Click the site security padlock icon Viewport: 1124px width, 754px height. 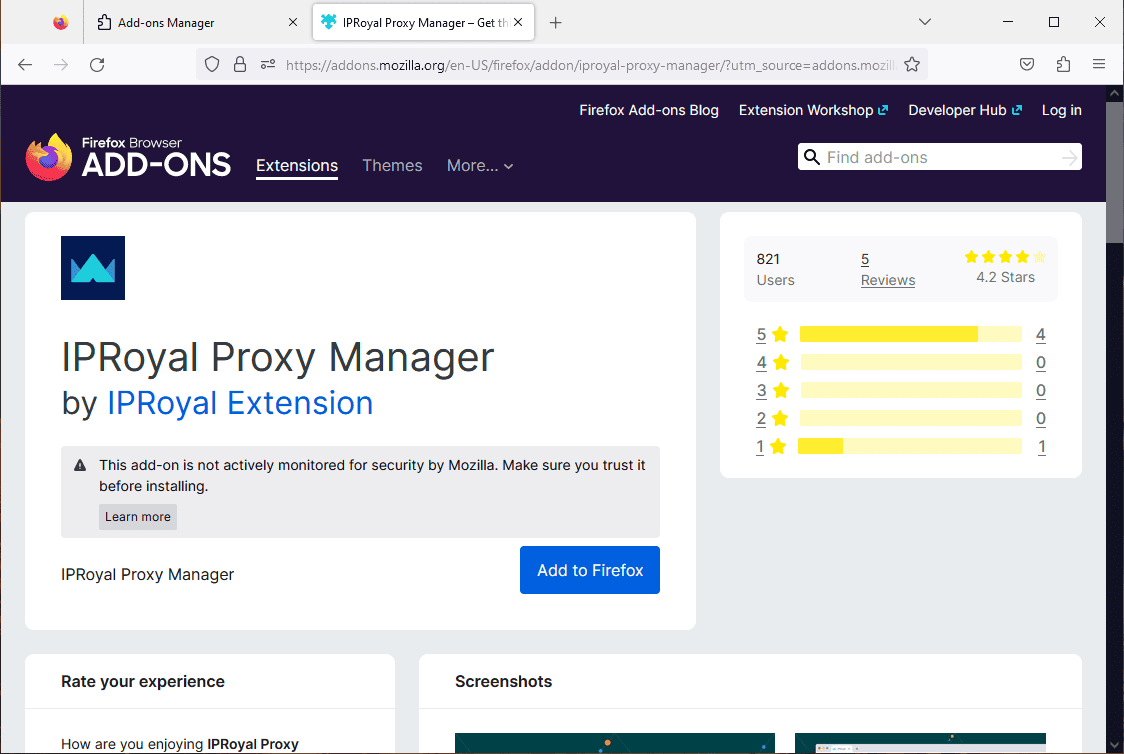[240, 65]
